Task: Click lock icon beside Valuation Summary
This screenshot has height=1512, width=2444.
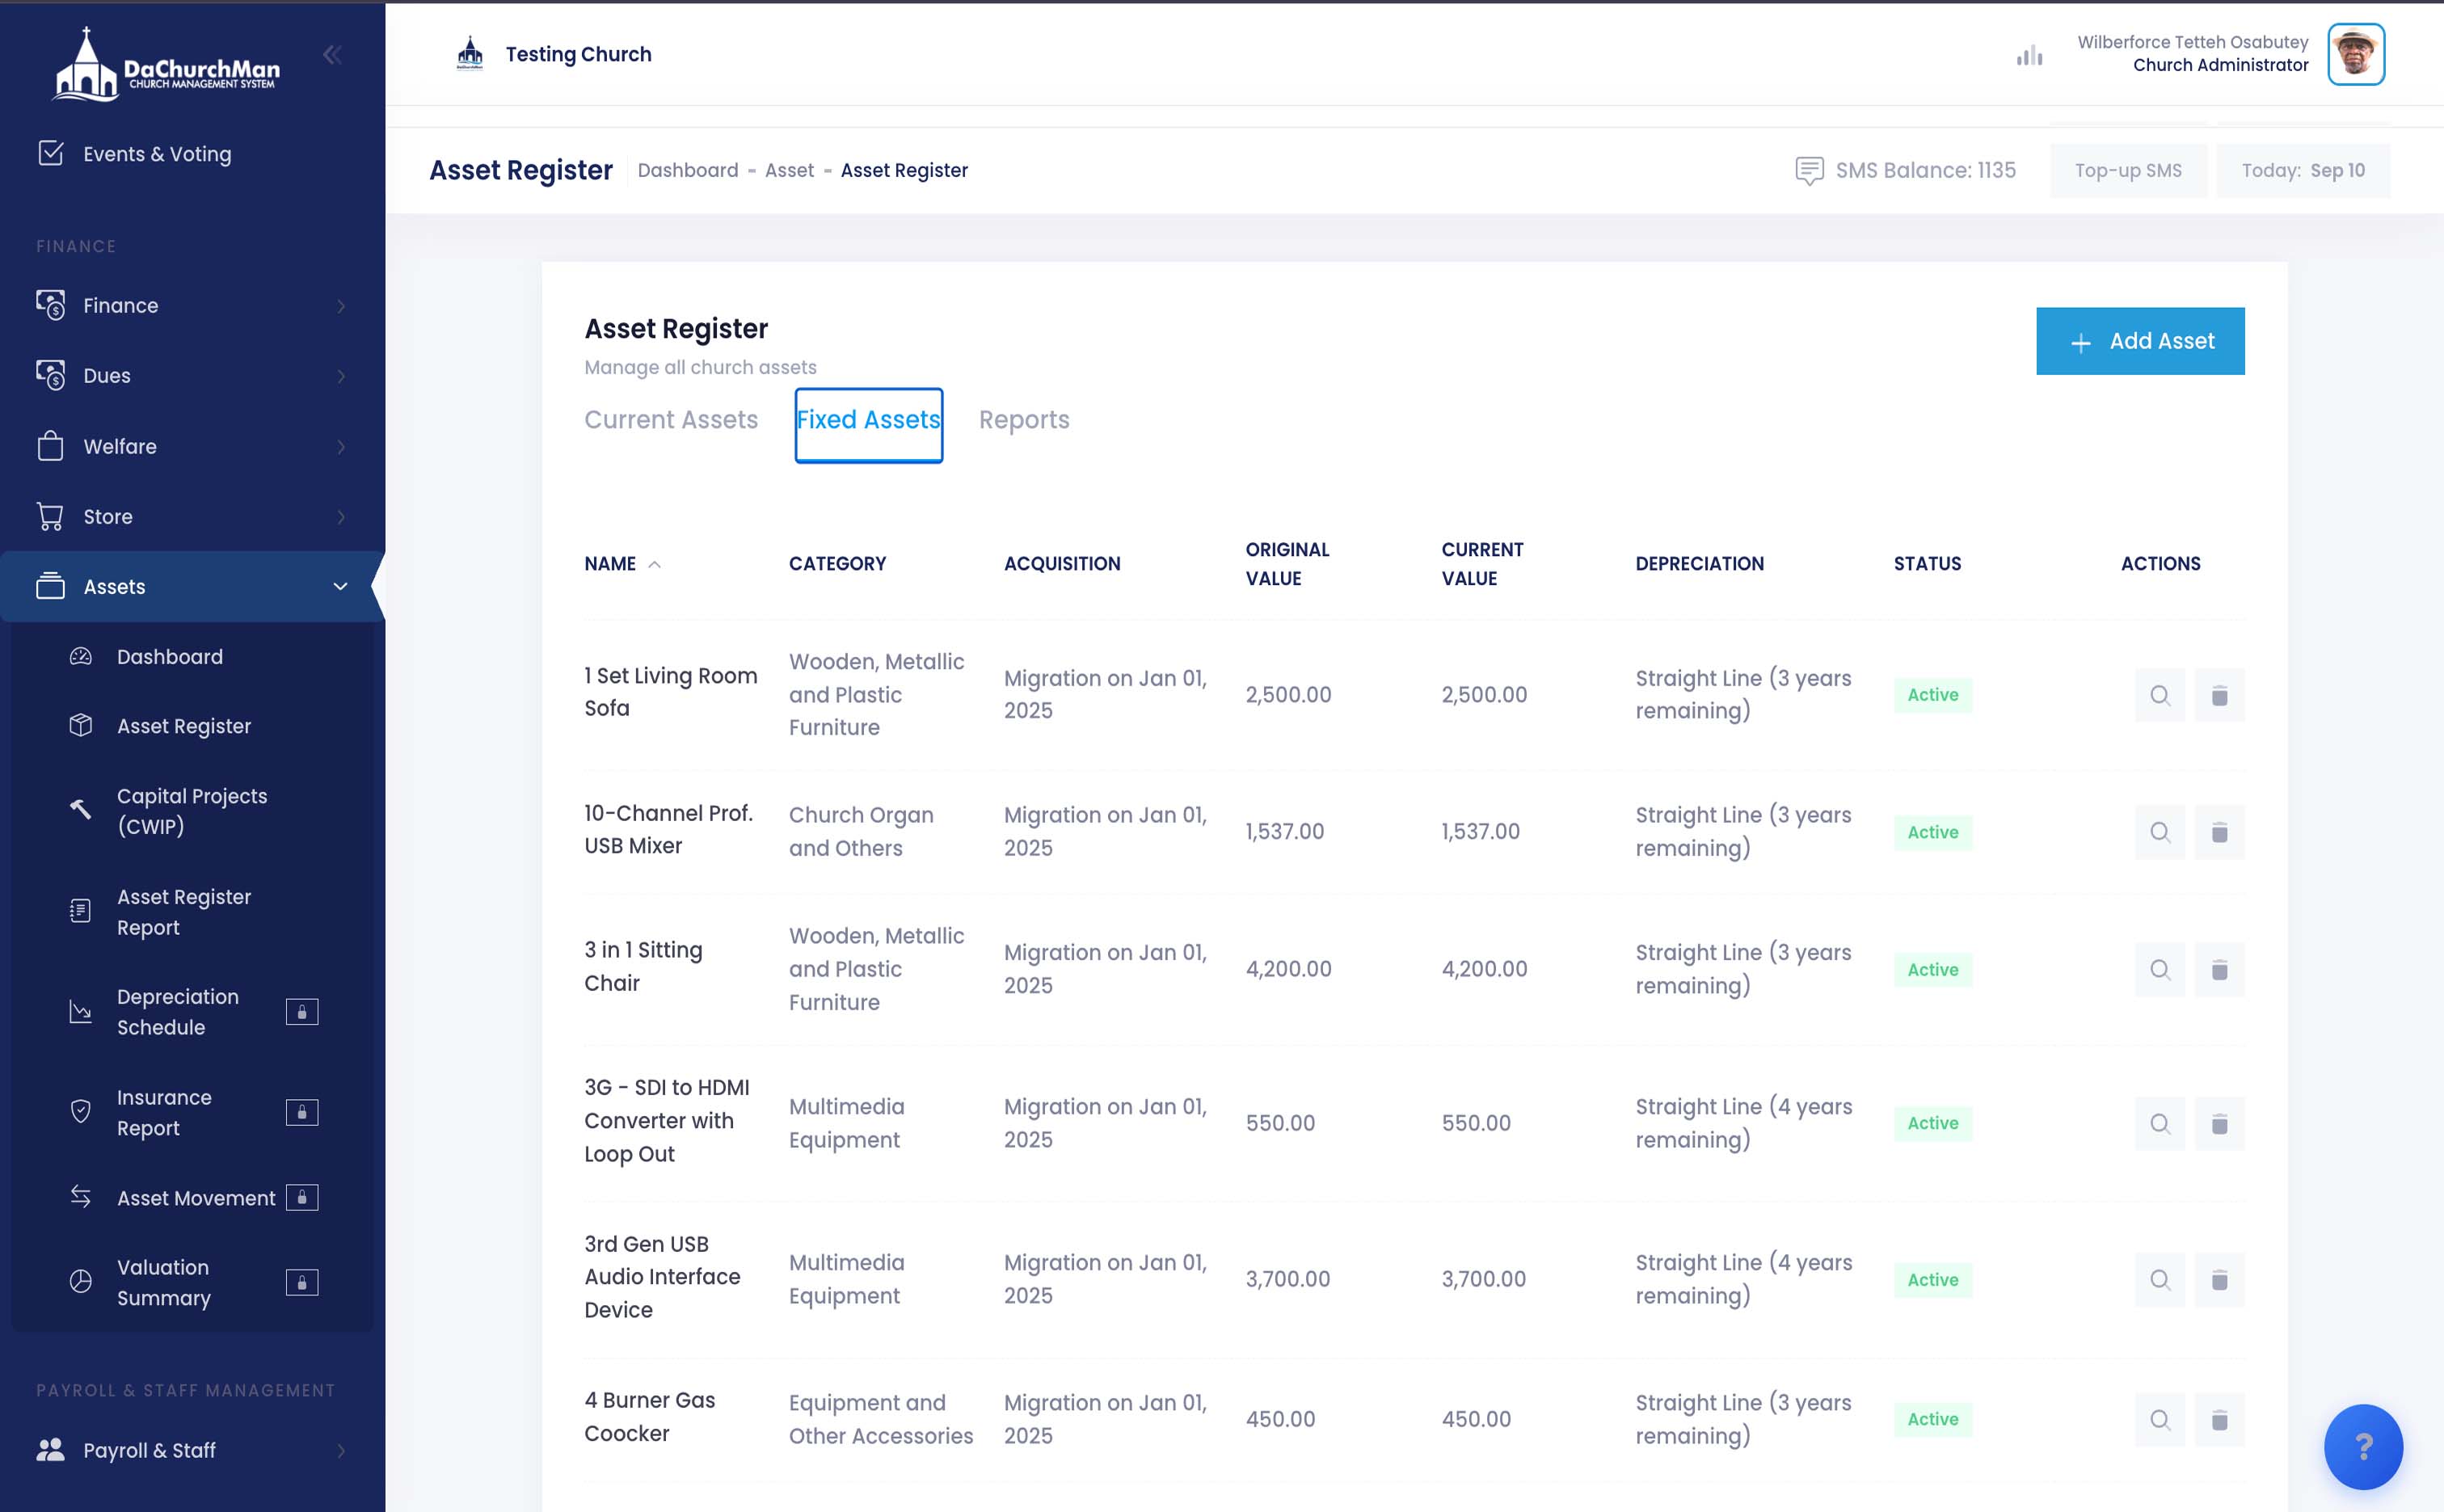Action: click(x=302, y=1282)
